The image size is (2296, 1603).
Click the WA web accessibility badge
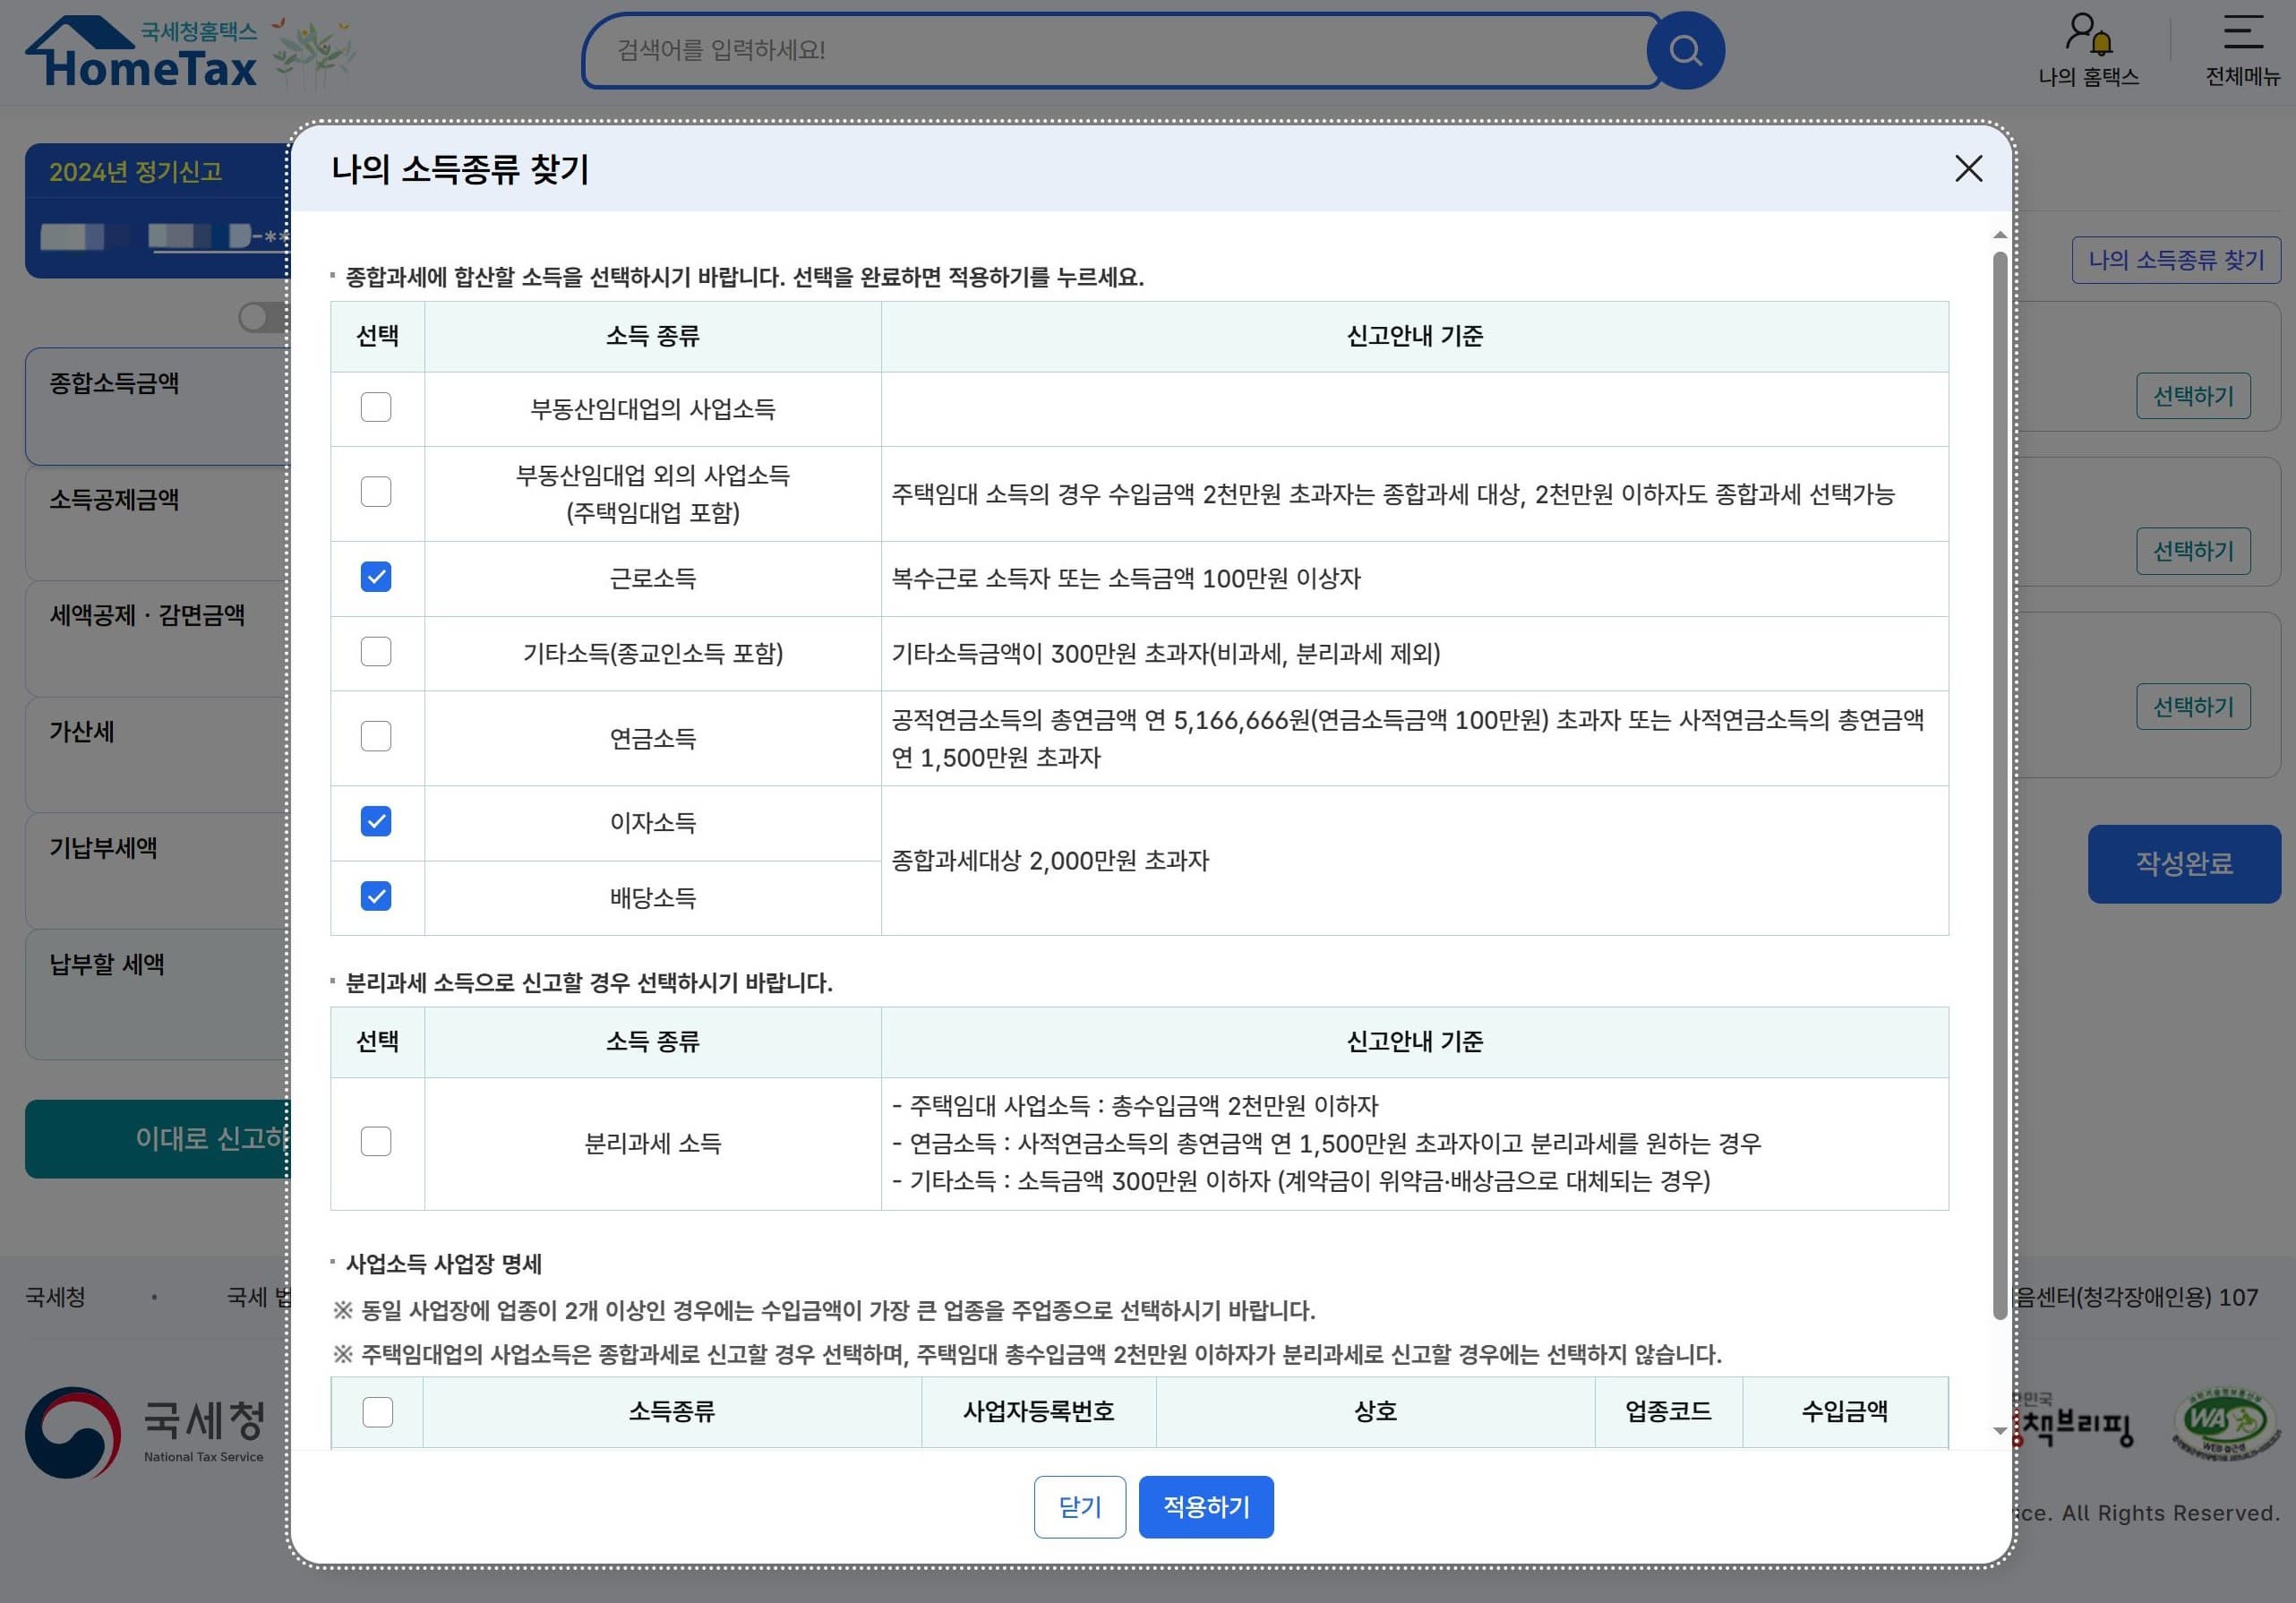(2224, 1421)
